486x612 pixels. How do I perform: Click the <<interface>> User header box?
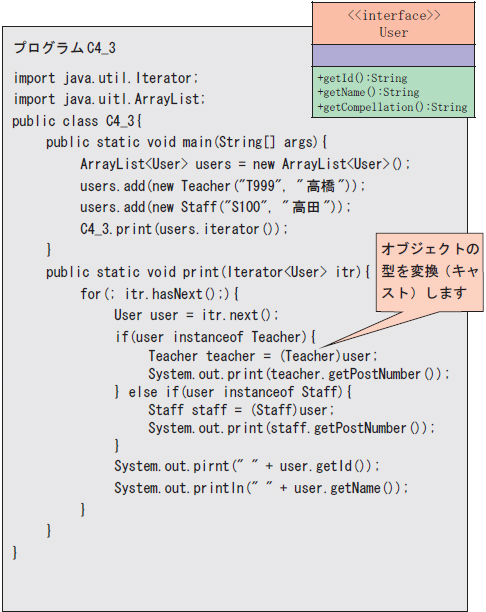393,24
